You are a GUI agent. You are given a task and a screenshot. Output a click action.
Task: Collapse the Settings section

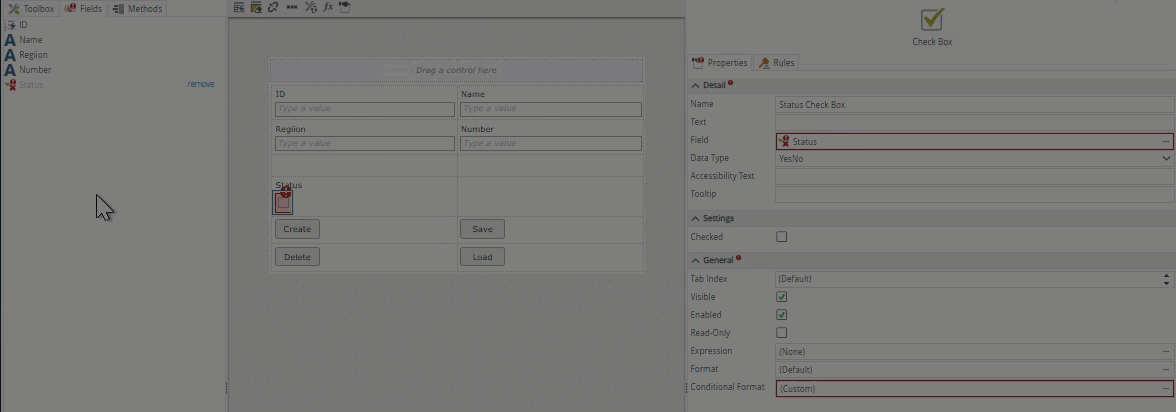[x=696, y=218]
